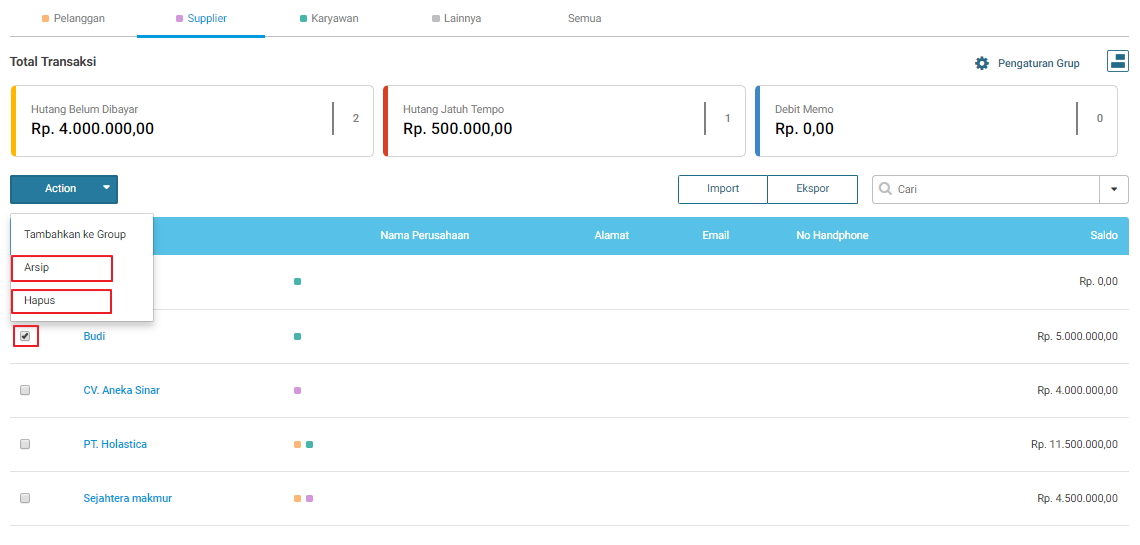Viewport: 1140px width, 545px height.
Task: Open the search filter dropdown arrow
Action: [1114, 189]
